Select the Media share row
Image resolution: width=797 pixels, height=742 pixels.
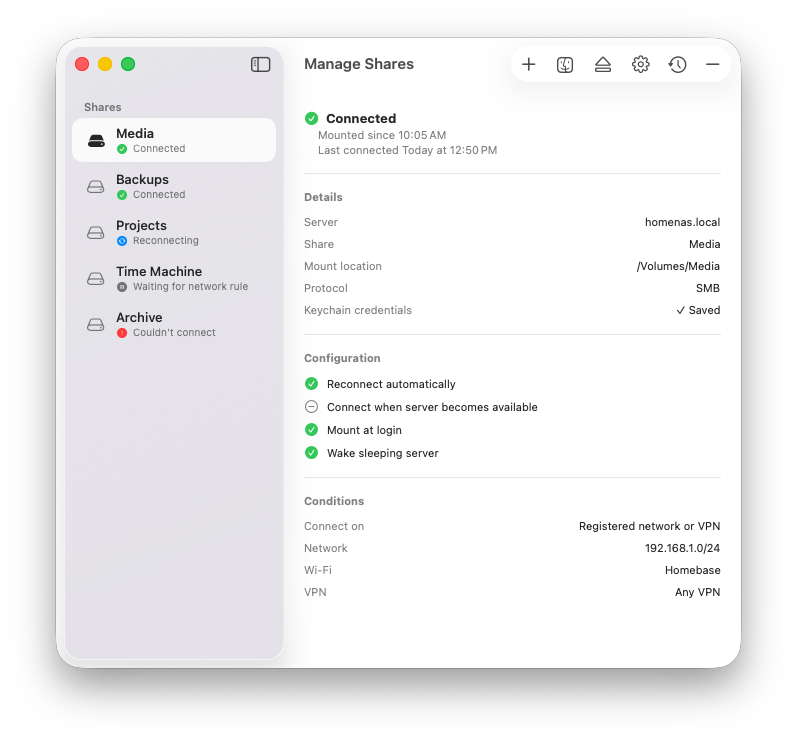coord(174,140)
